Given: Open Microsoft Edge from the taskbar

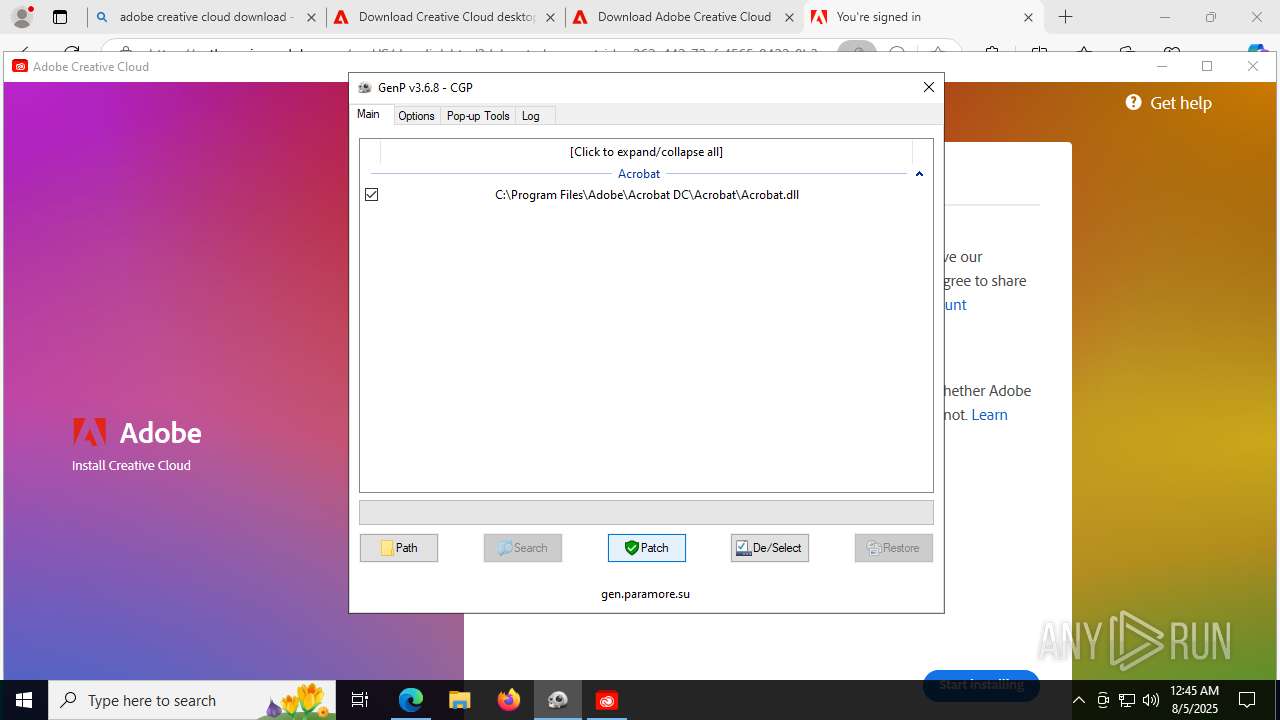Looking at the screenshot, I should (411, 700).
